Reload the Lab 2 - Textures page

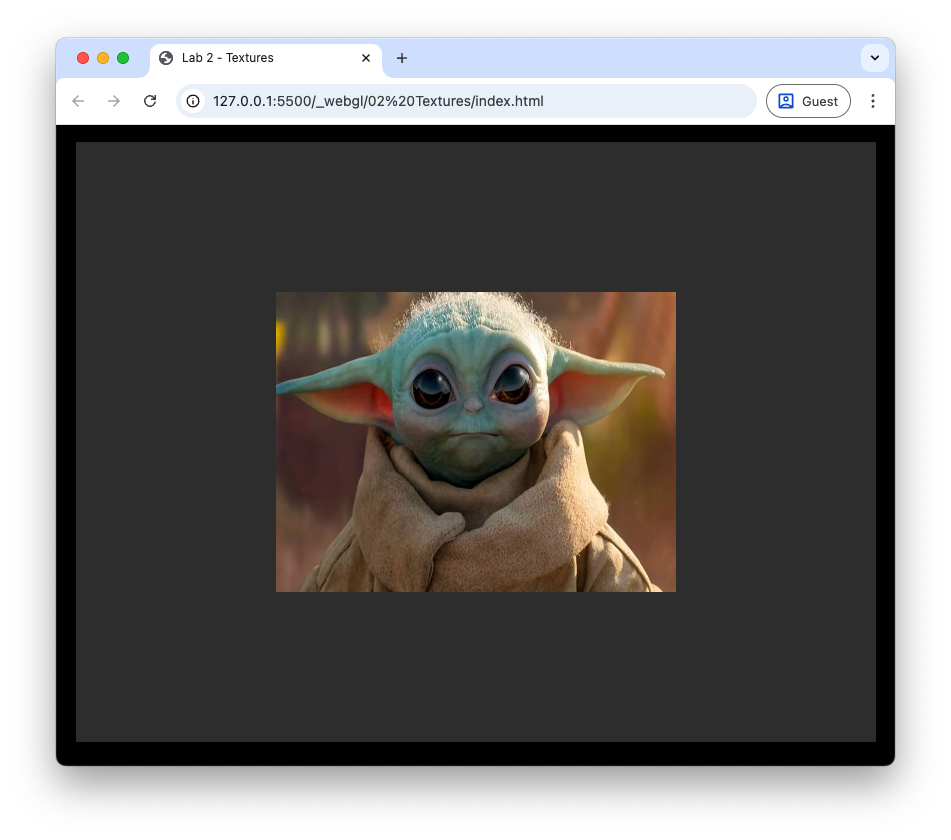(x=150, y=101)
